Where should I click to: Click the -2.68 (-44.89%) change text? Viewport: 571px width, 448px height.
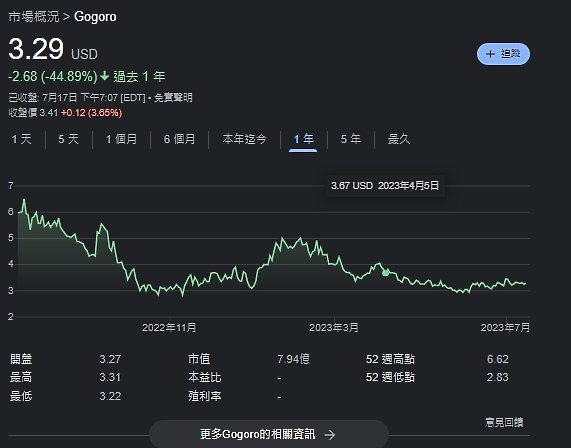click(x=53, y=76)
